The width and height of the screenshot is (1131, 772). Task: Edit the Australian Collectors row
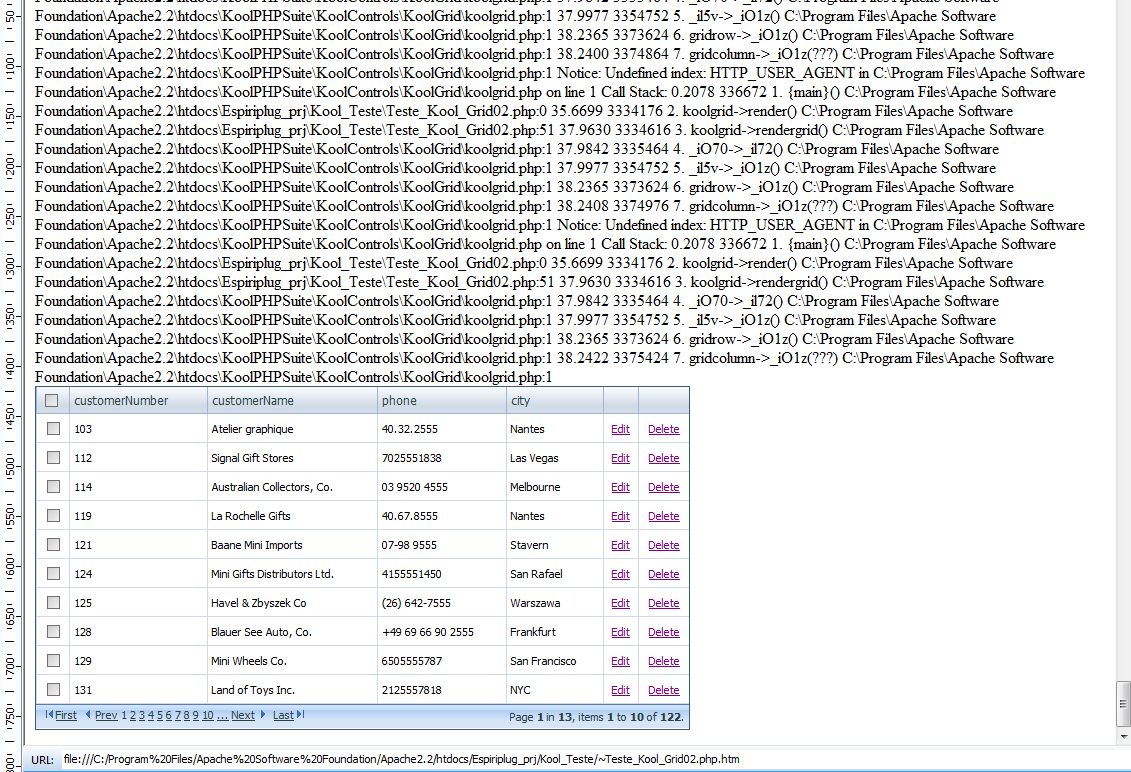[620, 487]
